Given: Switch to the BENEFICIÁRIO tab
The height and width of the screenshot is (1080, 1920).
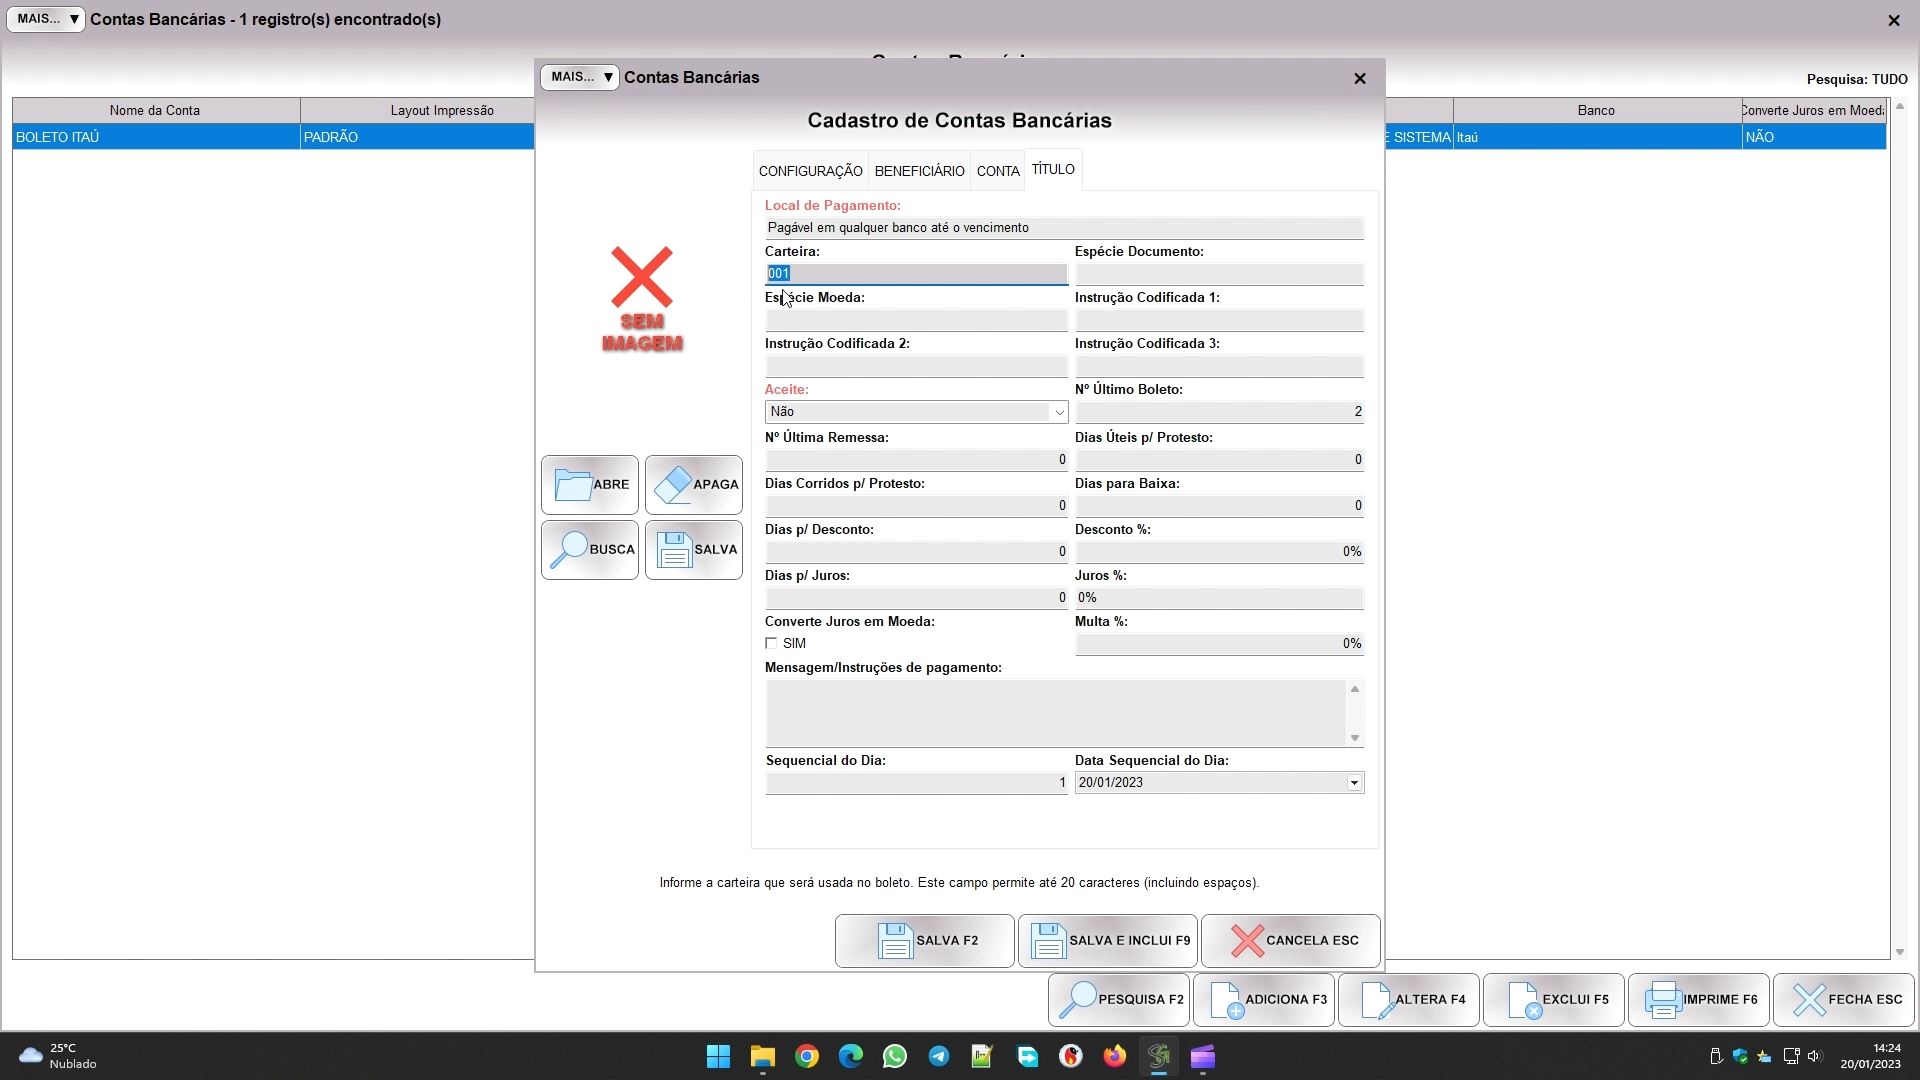Looking at the screenshot, I should pos(919,171).
